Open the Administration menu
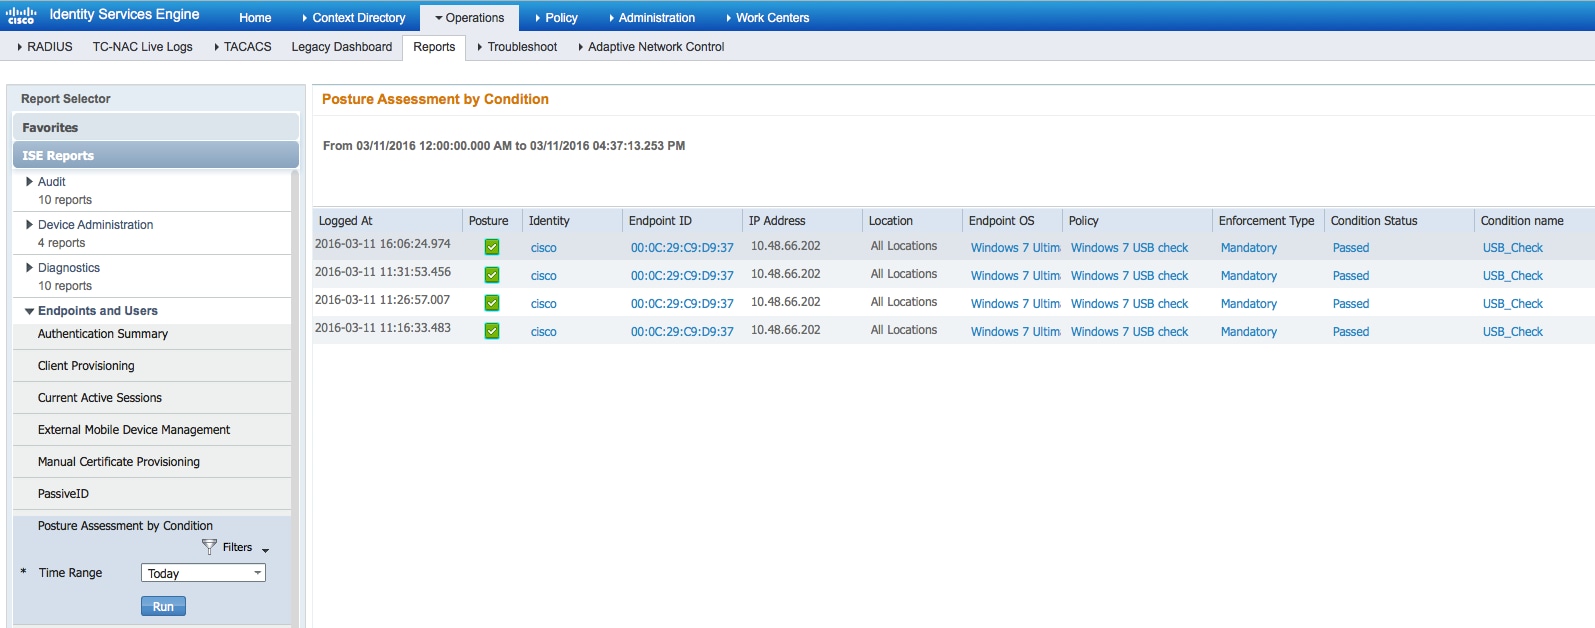The height and width of the screenshot is (628, 1595). tap(652, 17)
